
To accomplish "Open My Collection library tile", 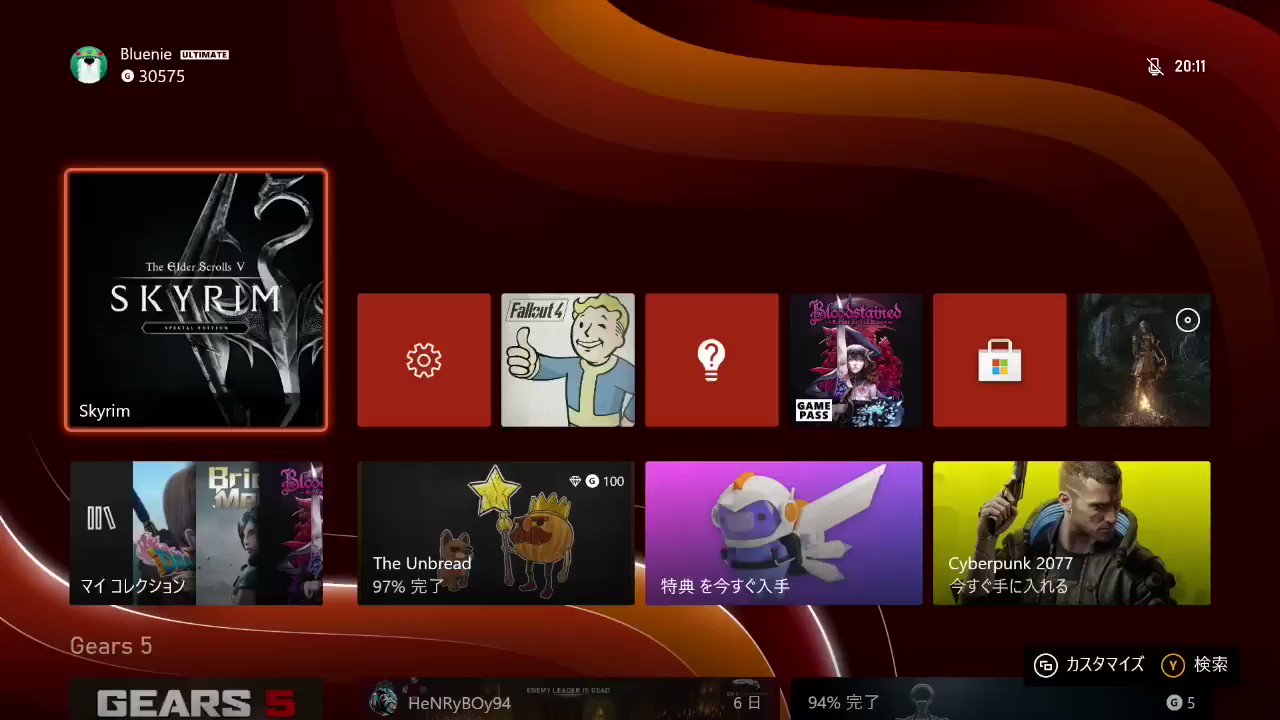I will (x=196, y=533).
